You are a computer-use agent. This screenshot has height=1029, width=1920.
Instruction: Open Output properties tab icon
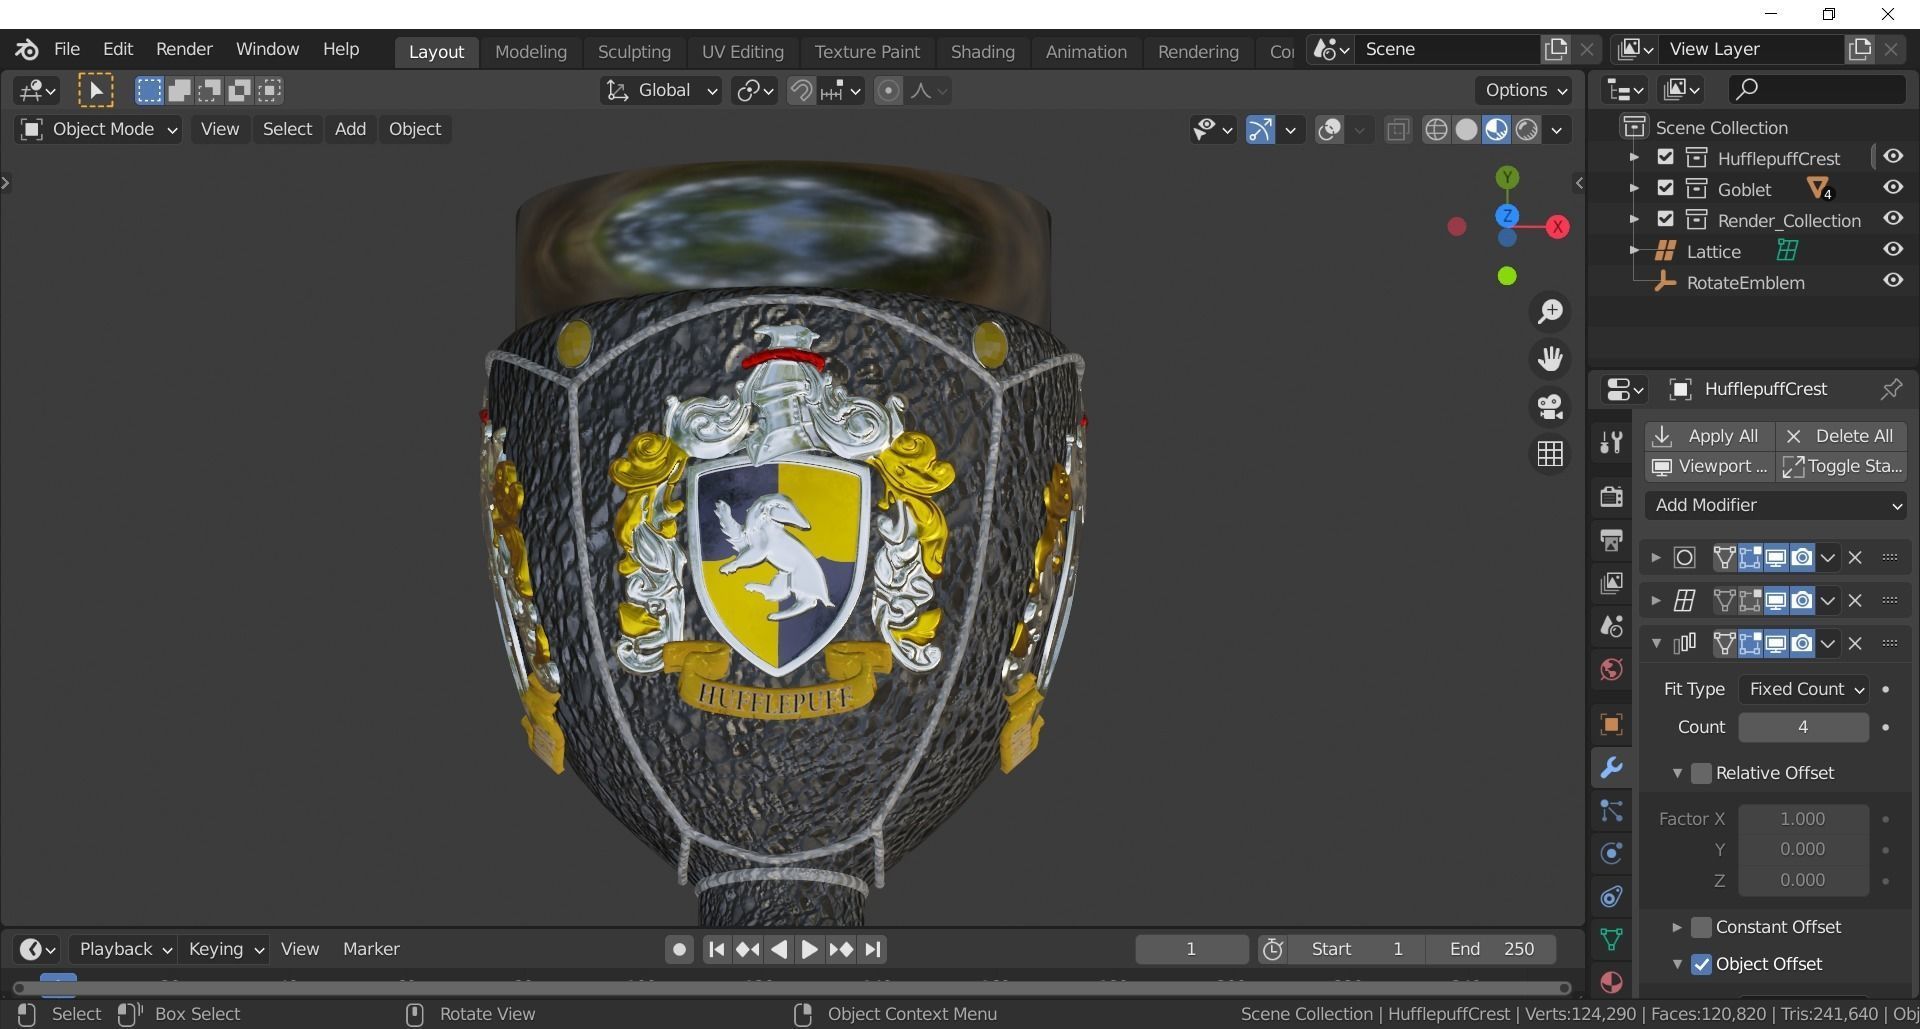click(1611, 540)
